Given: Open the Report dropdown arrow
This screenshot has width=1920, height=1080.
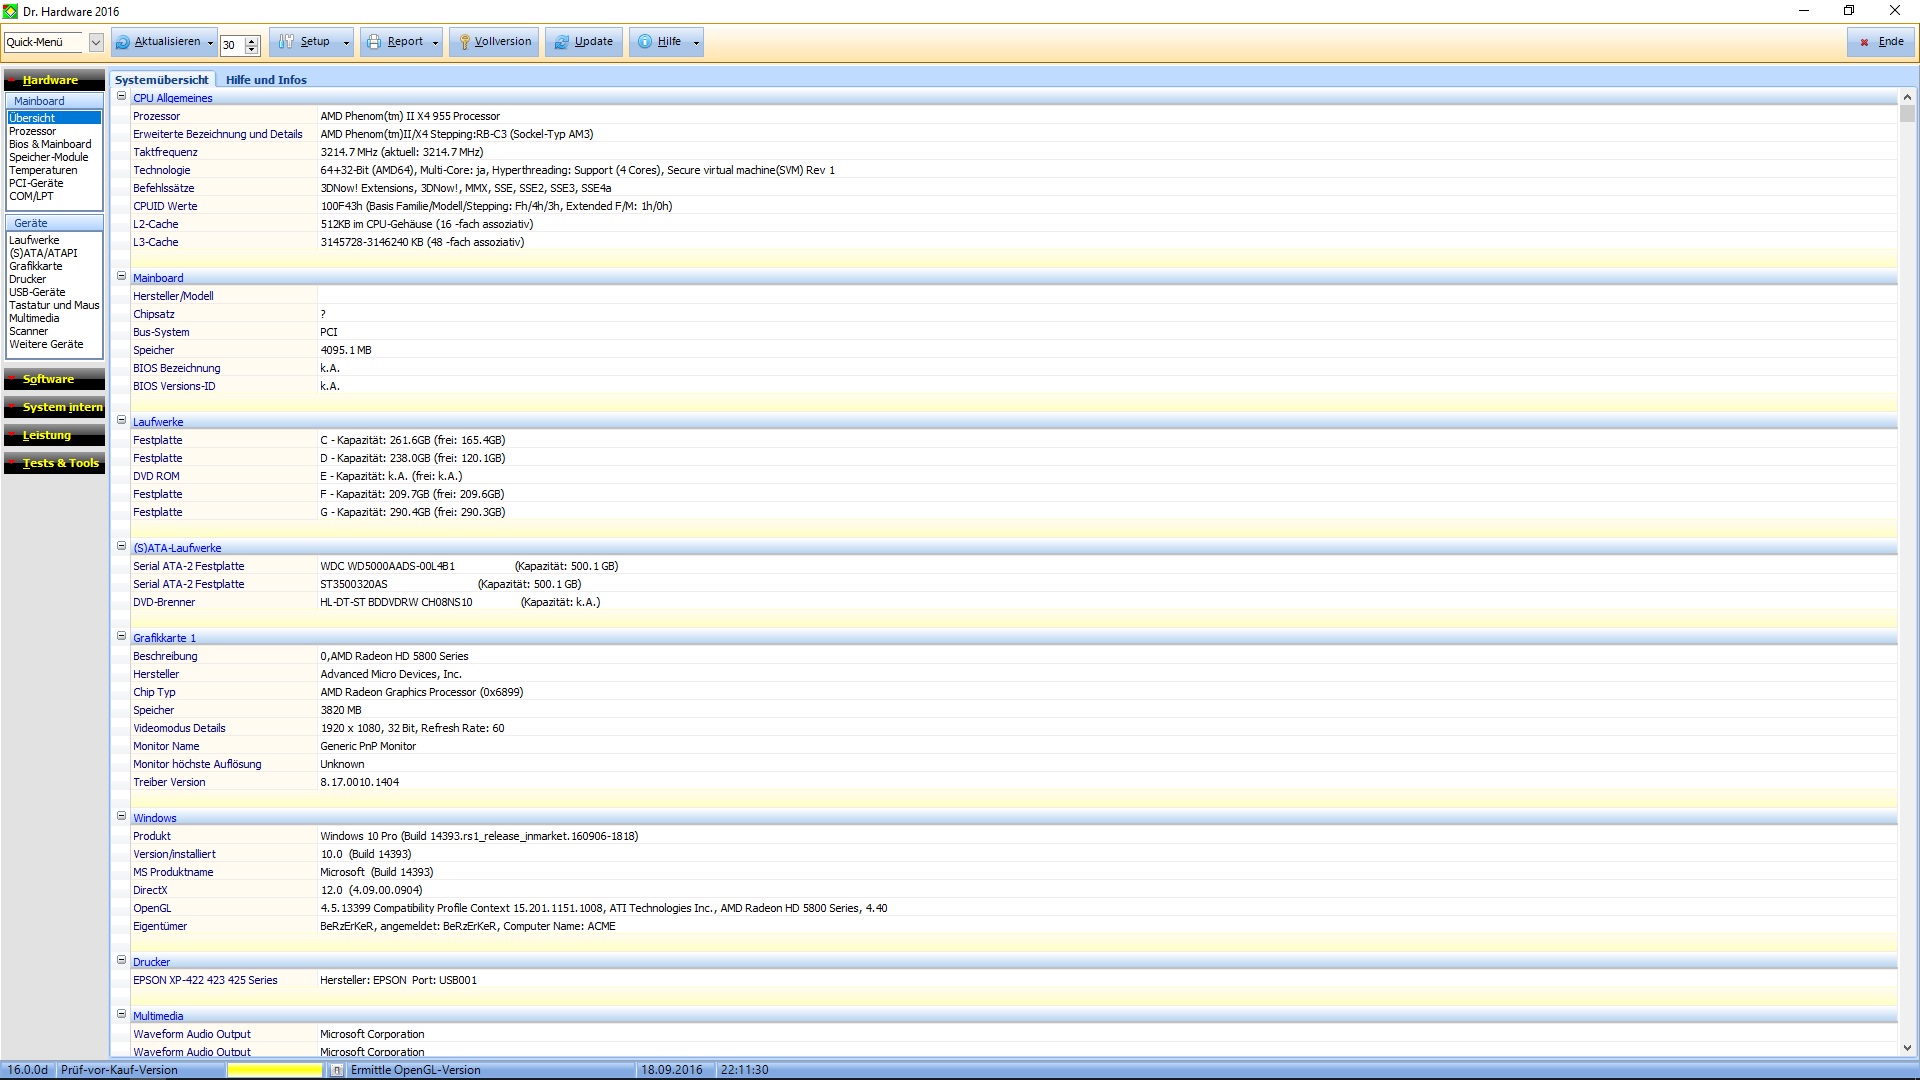Looking at the screenshot, I should point(436,42).
